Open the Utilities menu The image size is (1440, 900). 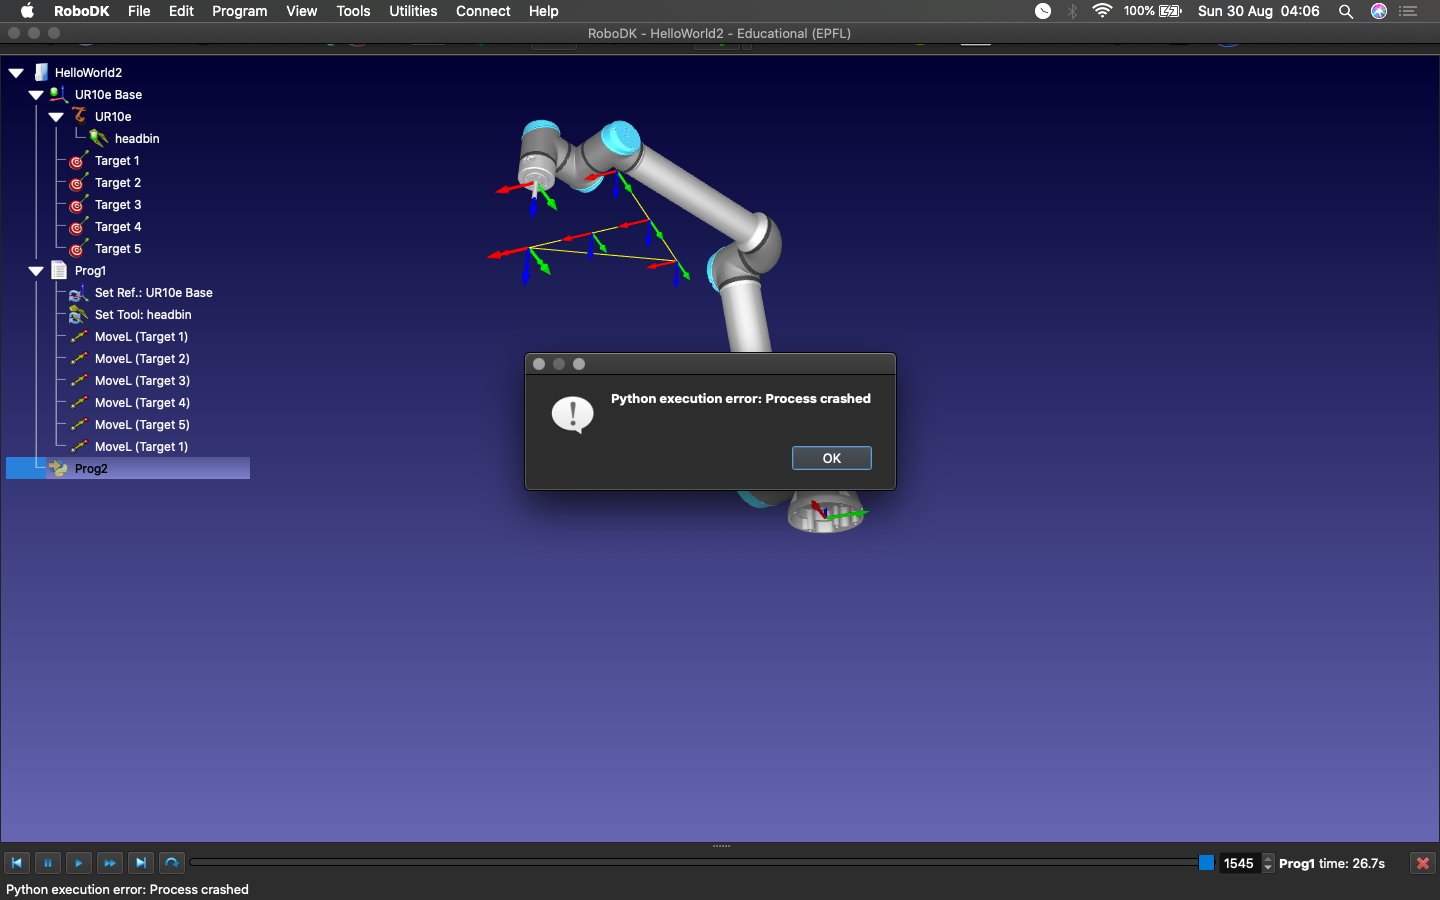coord(412,11)
